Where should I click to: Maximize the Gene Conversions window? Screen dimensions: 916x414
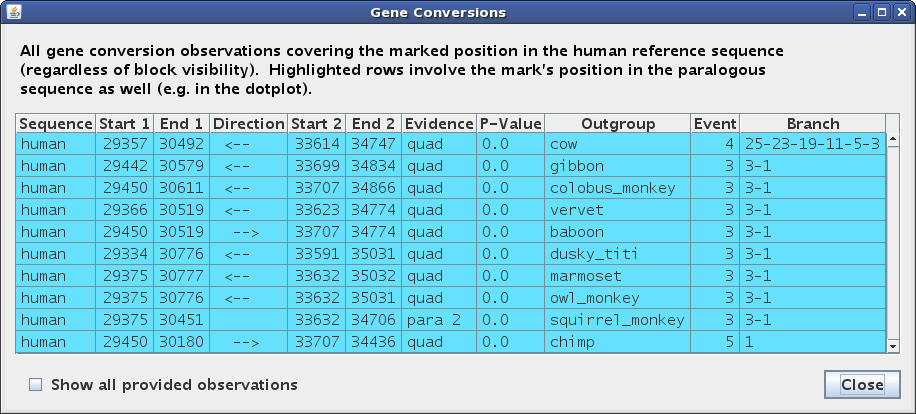pos(882,12)
